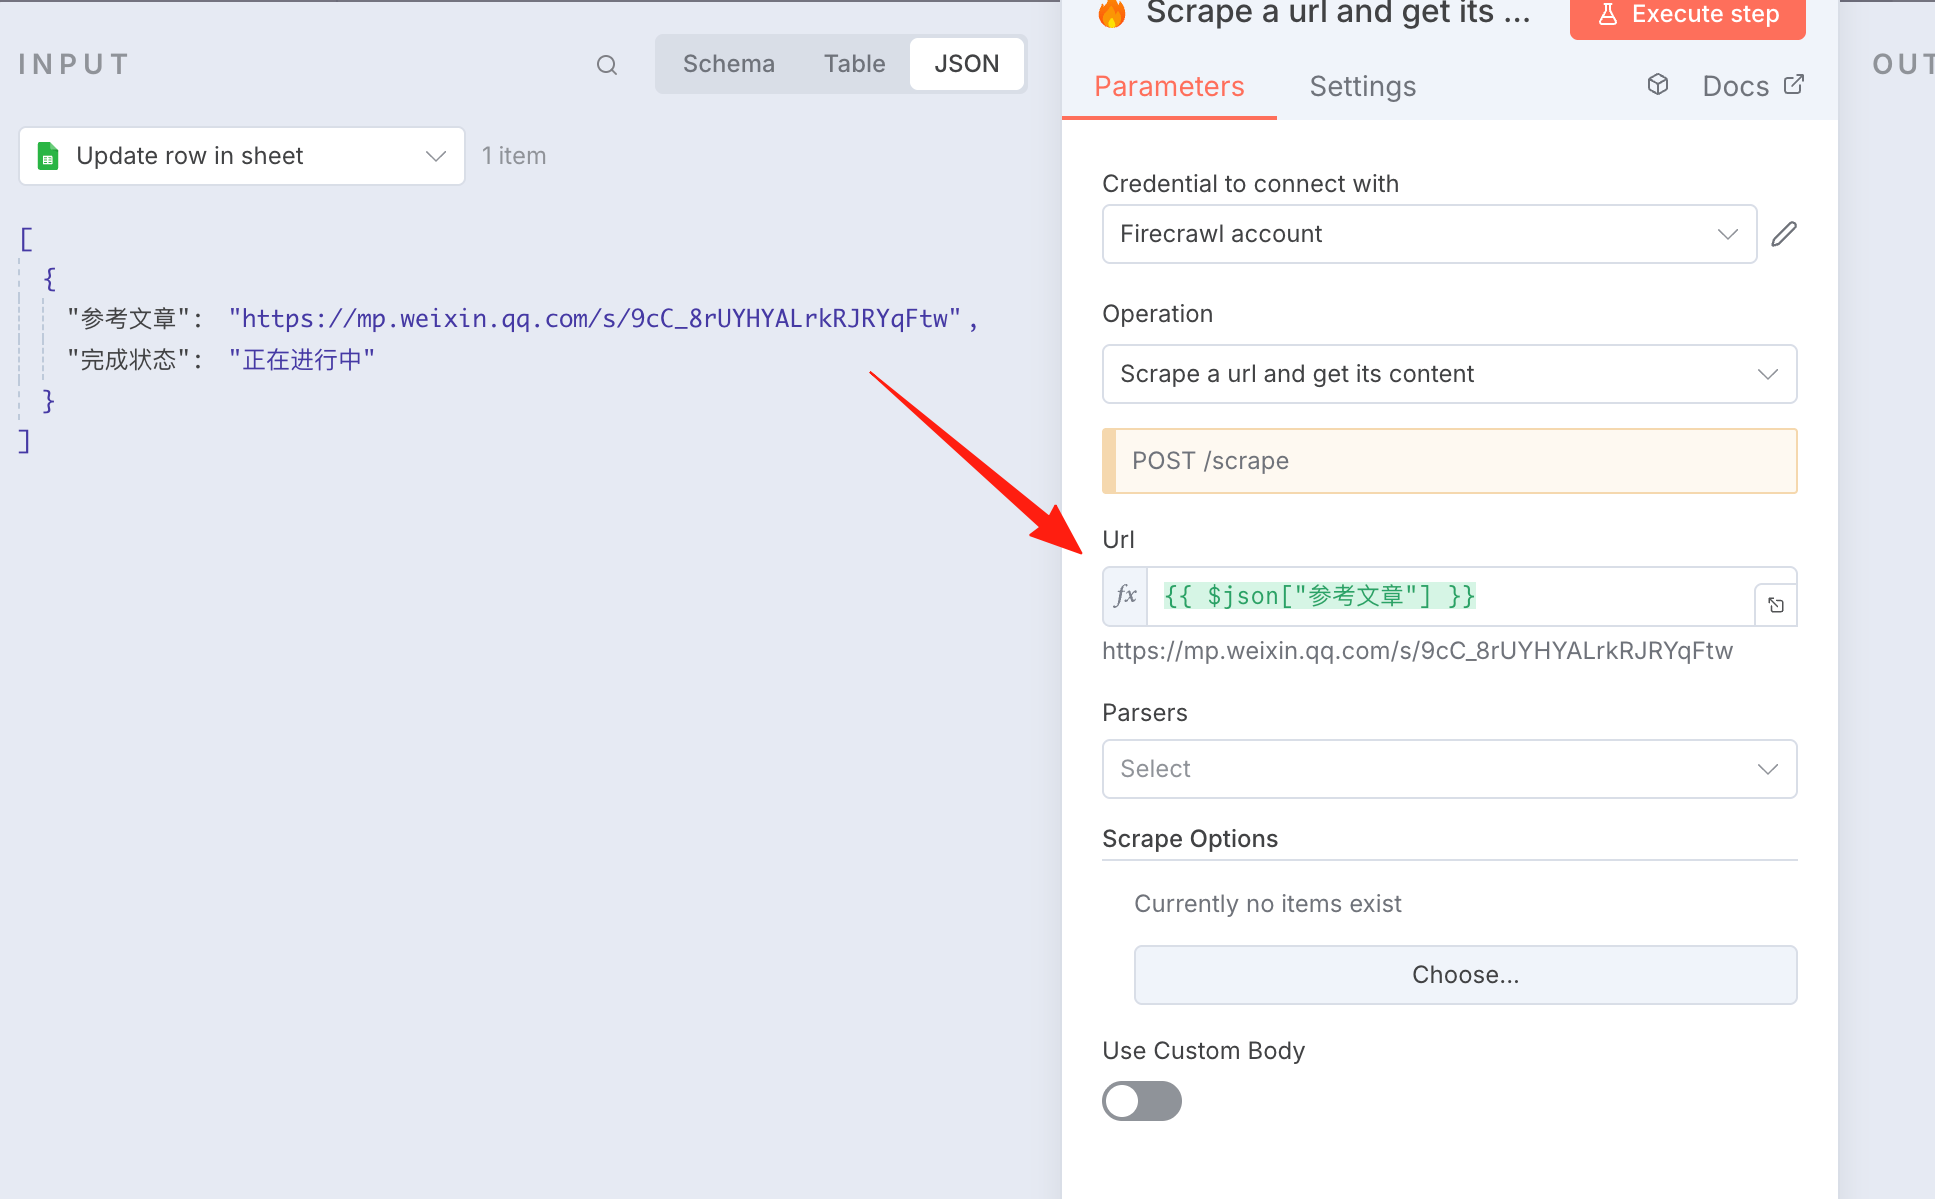
Task: Click the node title 'Scrape a url and get its ...'
Action: [1337, 13]
